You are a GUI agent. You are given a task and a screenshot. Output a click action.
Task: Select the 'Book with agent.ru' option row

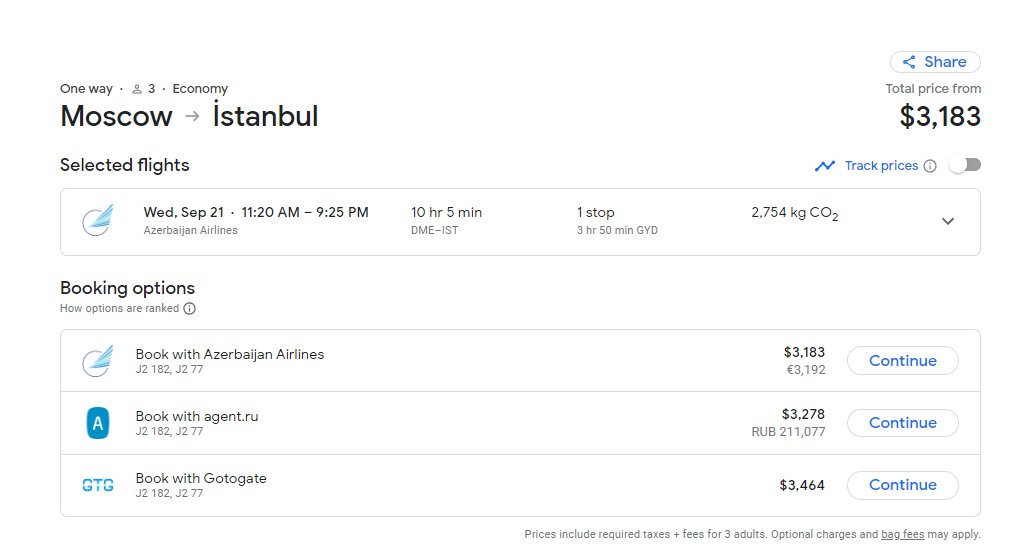520,423
